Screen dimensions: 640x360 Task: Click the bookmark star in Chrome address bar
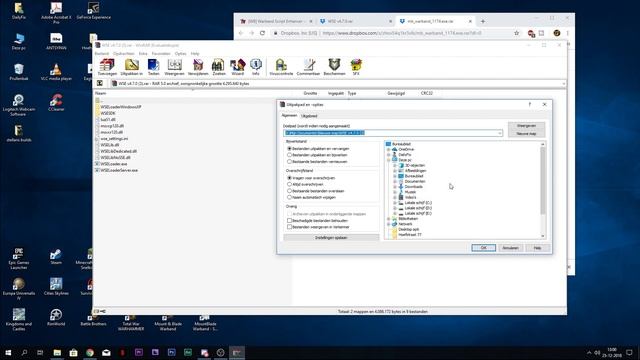[516, 33]
